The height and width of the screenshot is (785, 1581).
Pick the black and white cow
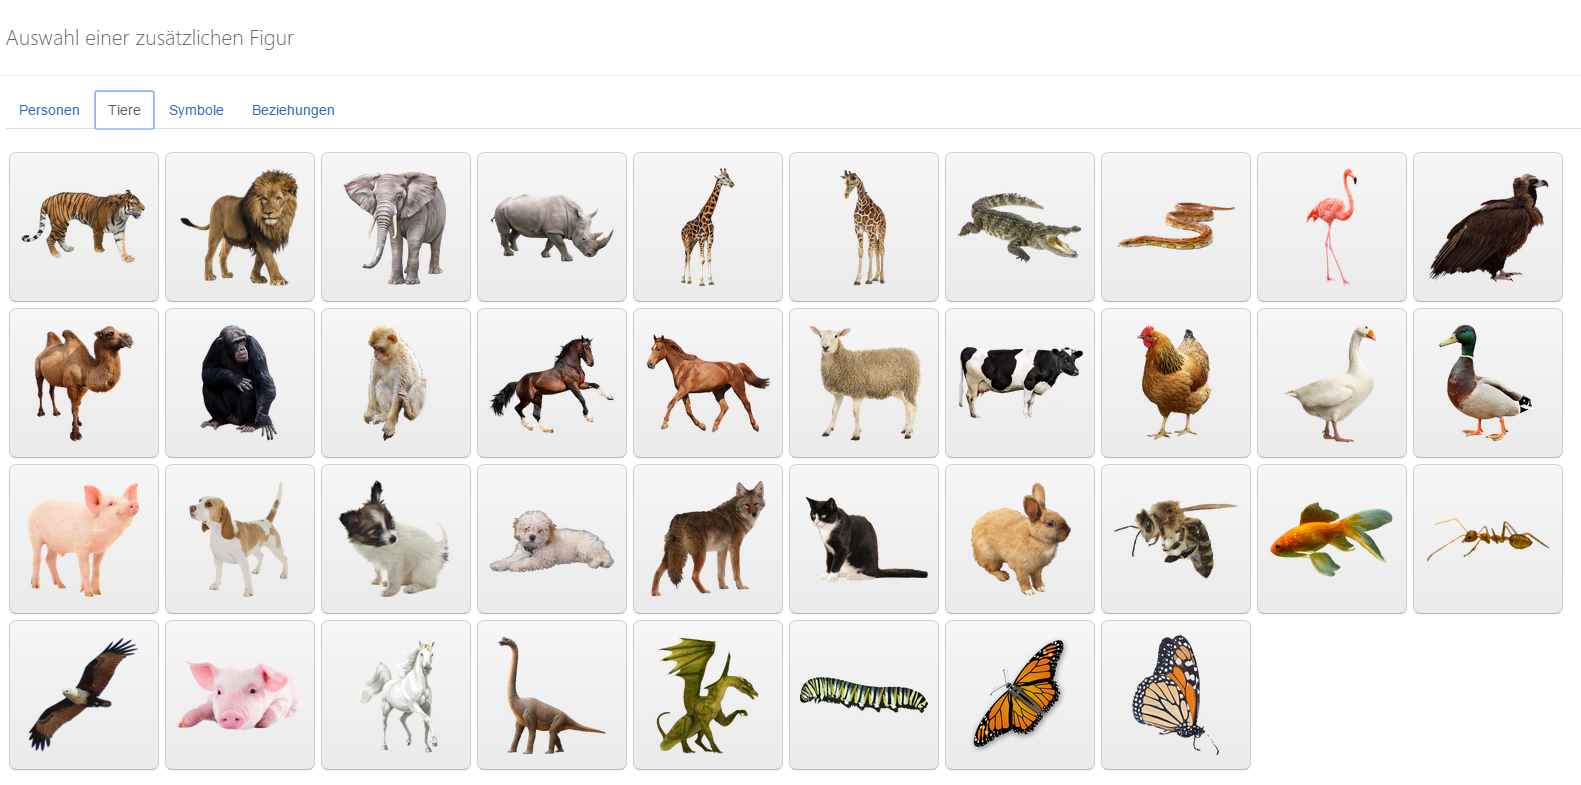[1020, 383]
